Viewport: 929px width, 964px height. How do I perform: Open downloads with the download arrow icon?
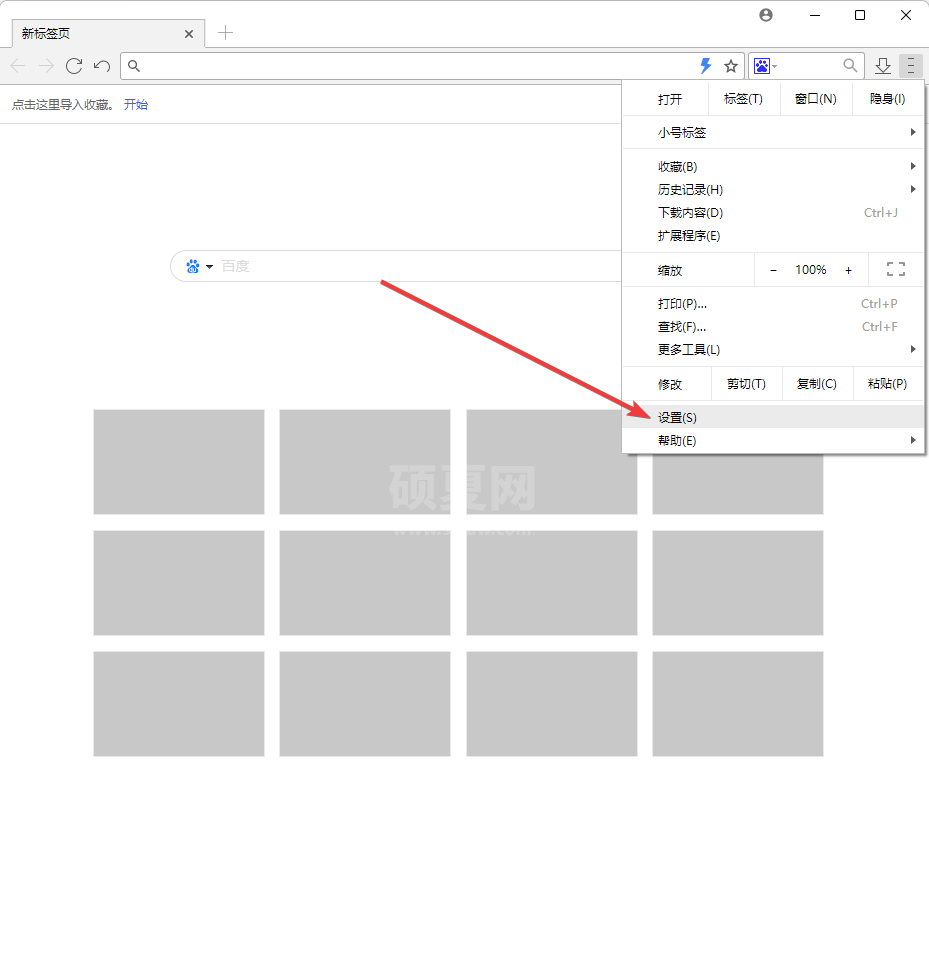883,66
